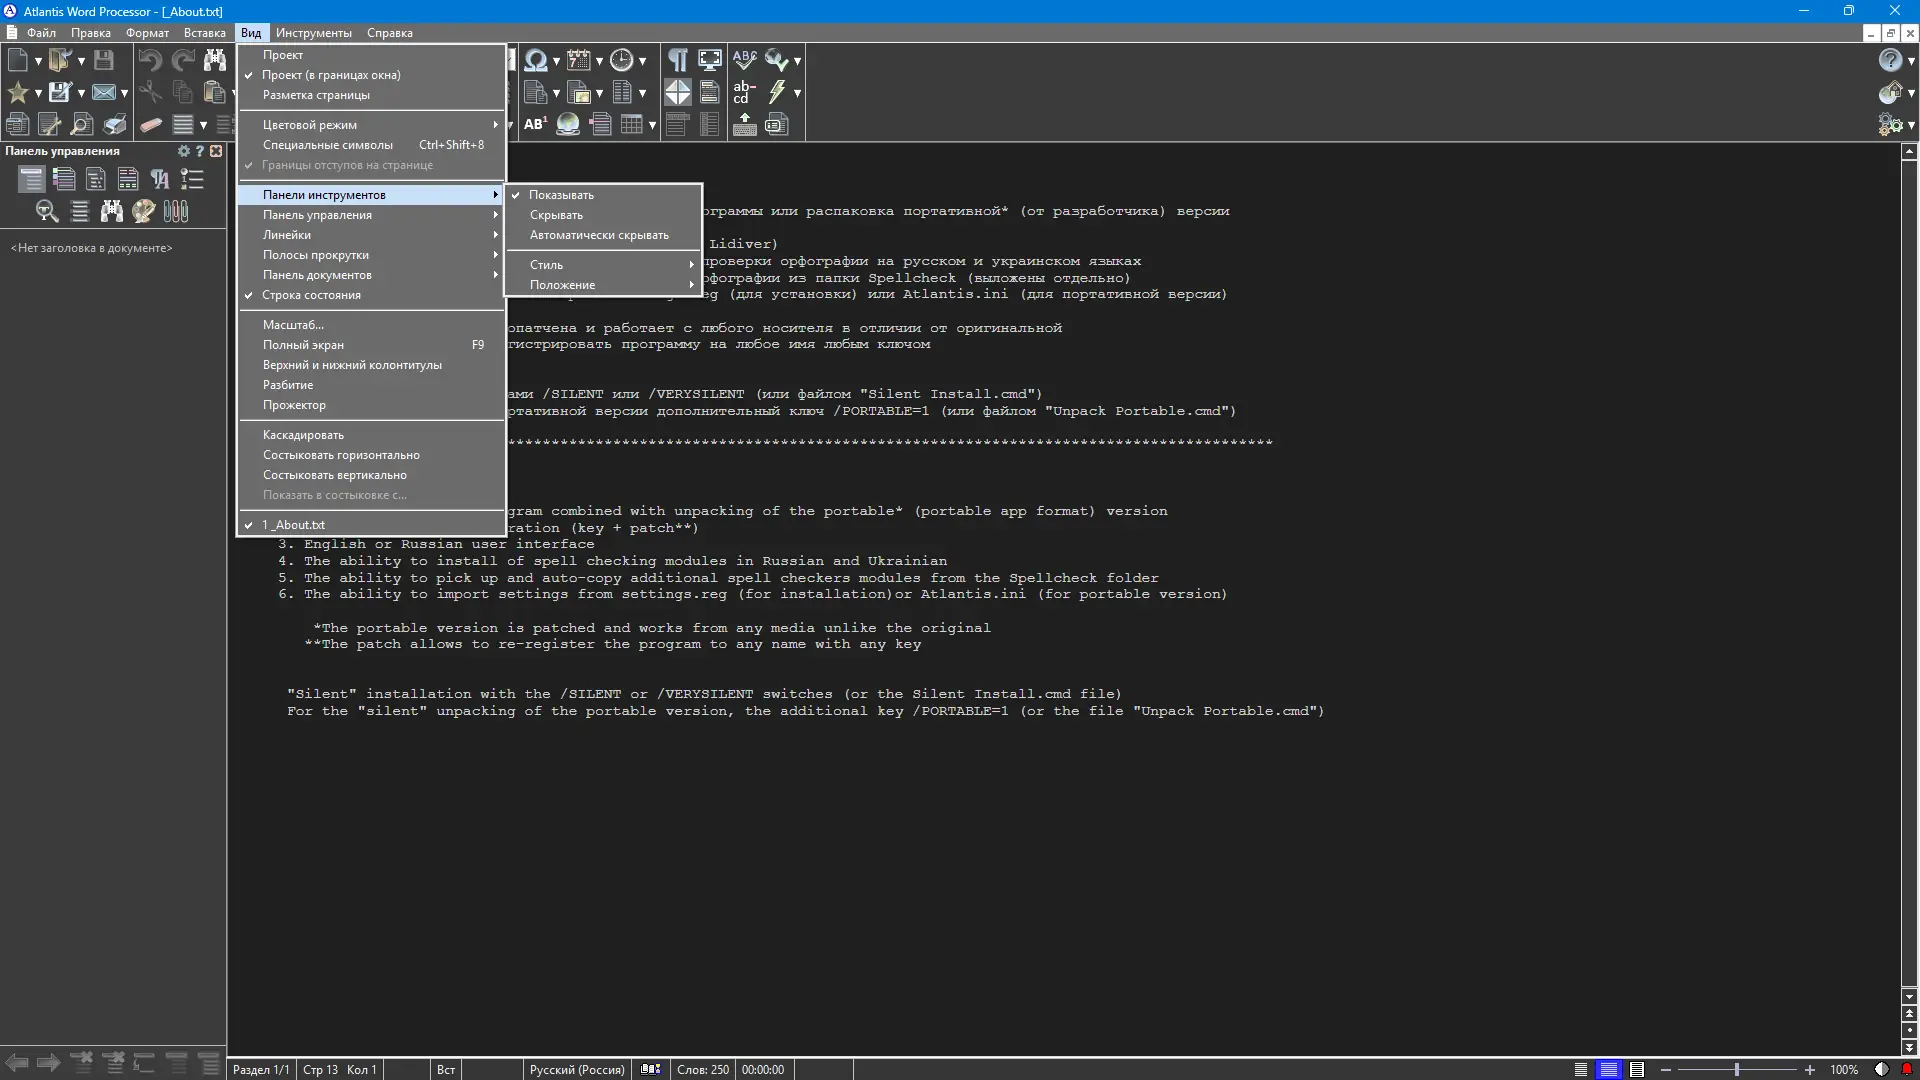Click the insert Omega symbol icon
The image size is (1920, 1080).
pyautogui.click(x=536, y=60)
